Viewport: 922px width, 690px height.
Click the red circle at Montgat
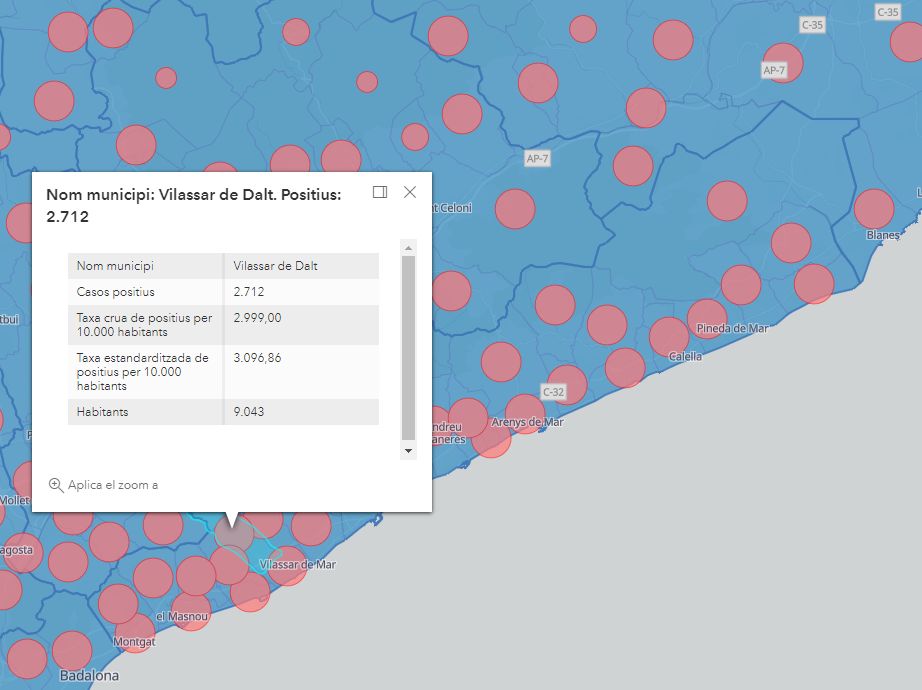pos(135,633)
